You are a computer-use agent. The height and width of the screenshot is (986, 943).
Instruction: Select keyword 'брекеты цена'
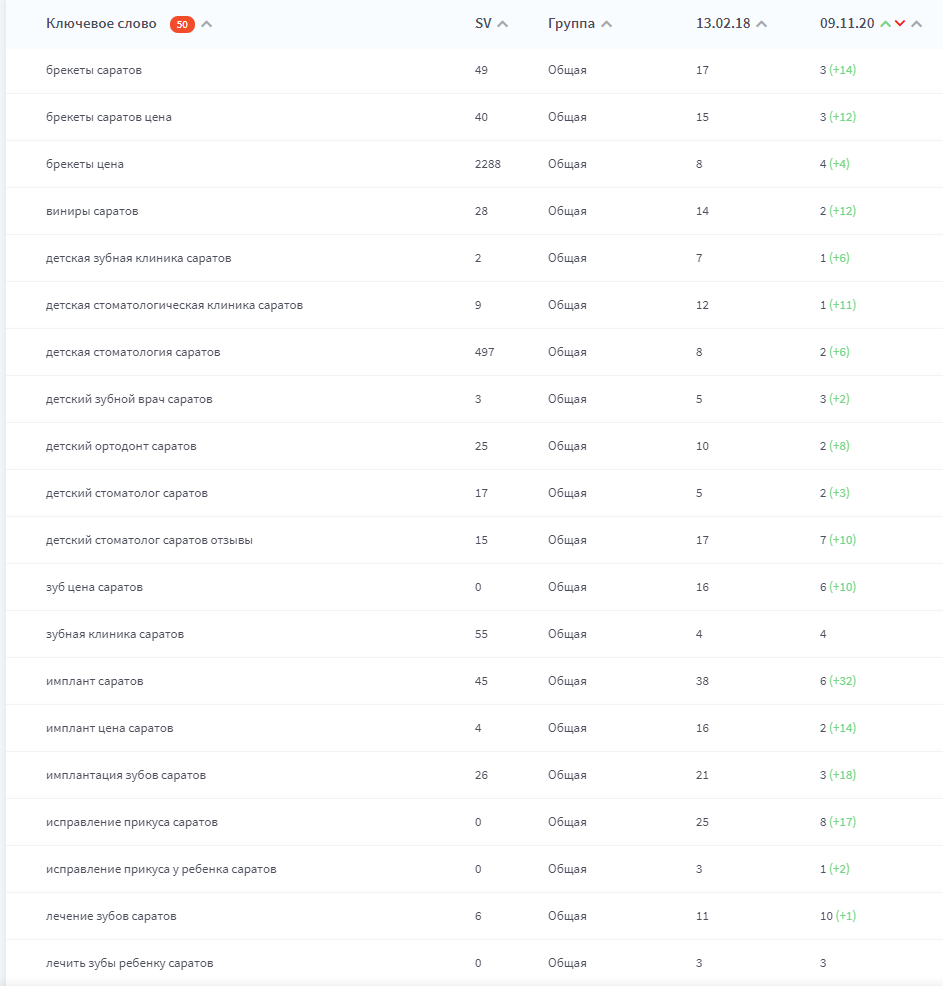pyautogui.click(x=85, y=164)
